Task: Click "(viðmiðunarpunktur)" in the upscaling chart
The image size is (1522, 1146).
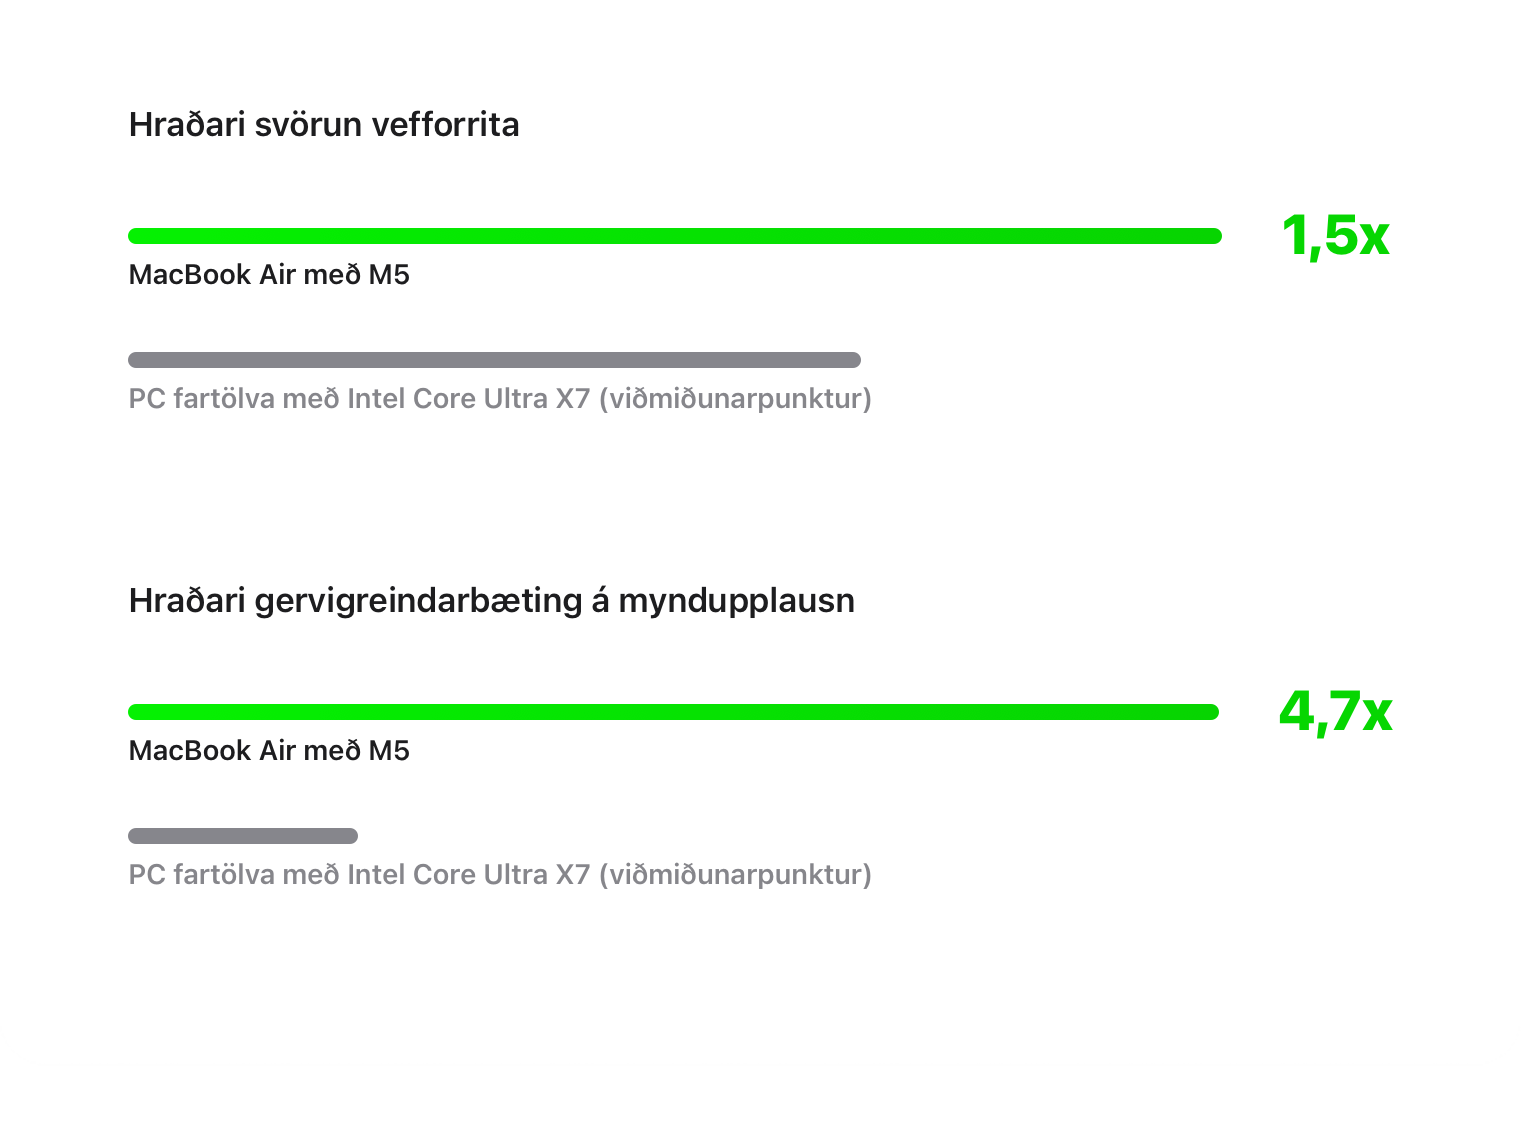Action: [x=736, y=875]
